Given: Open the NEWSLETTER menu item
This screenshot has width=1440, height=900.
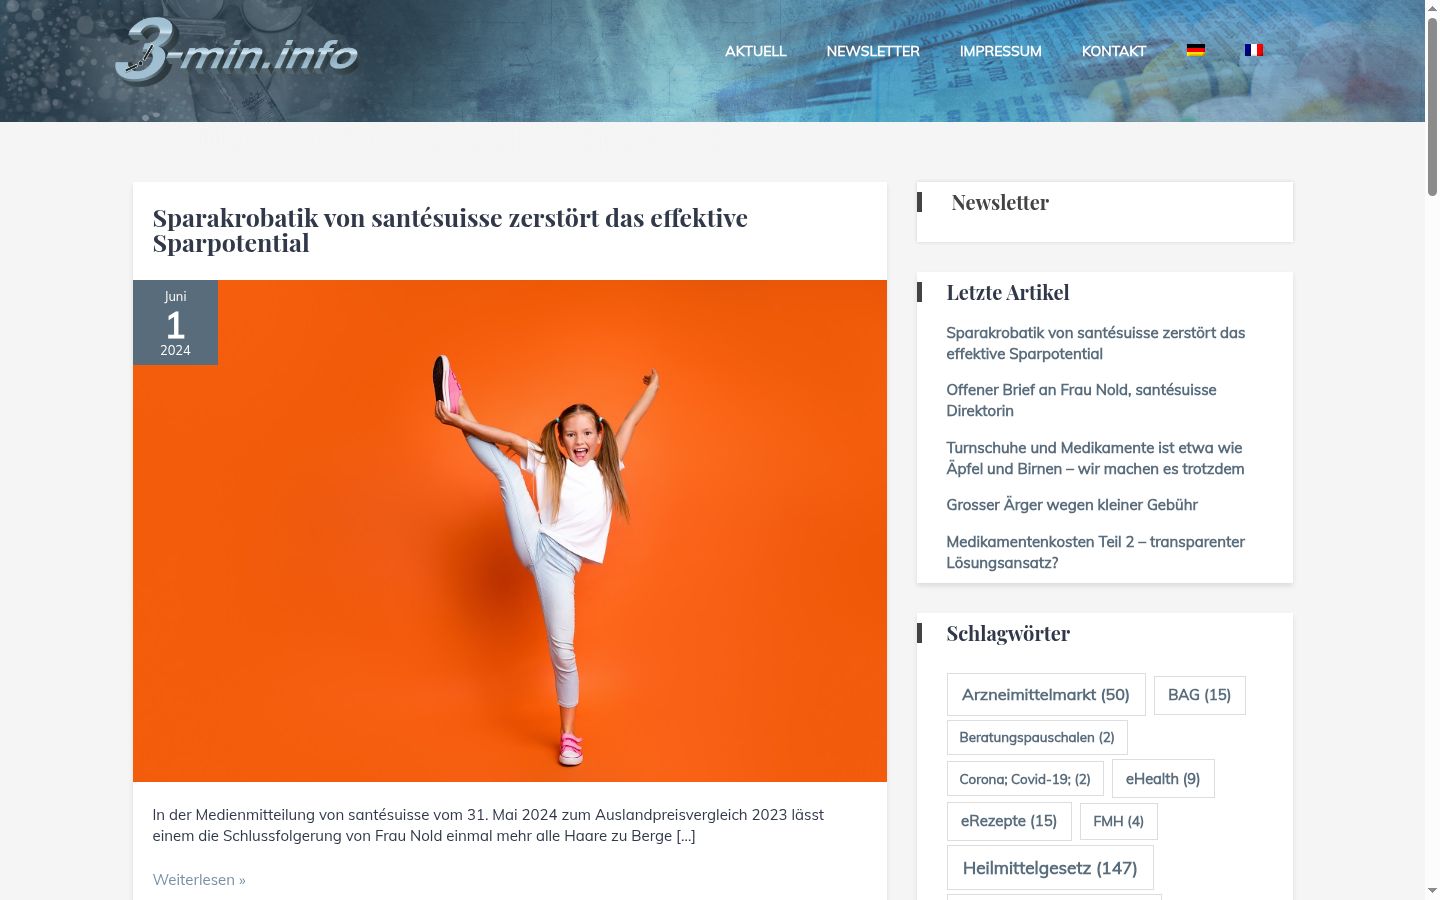Looking at the screenshot, I should pos(872,51).
